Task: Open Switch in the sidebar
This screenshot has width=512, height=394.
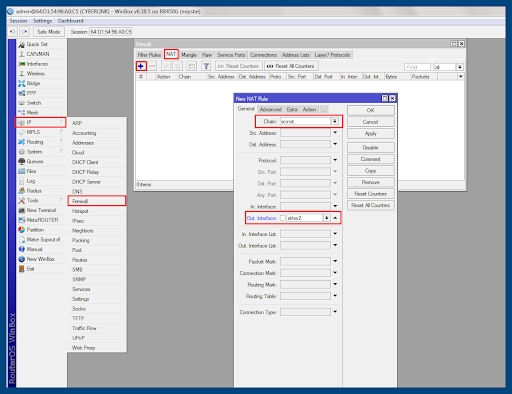Action: 34,103
